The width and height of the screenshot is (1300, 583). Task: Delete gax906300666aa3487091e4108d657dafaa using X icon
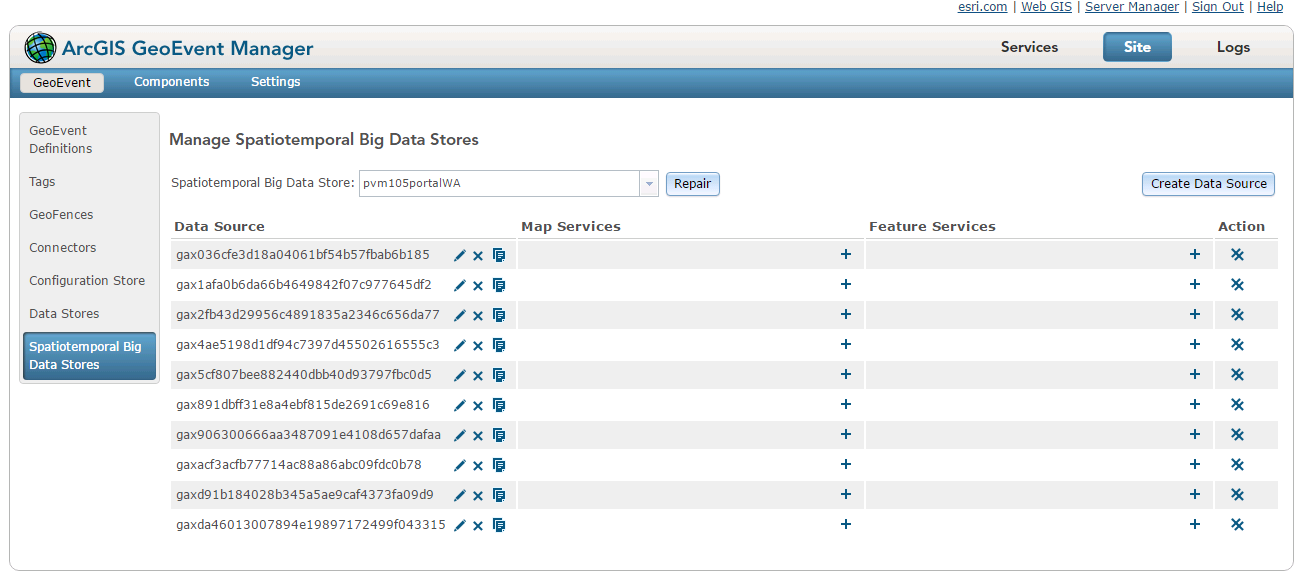(478, 436)
